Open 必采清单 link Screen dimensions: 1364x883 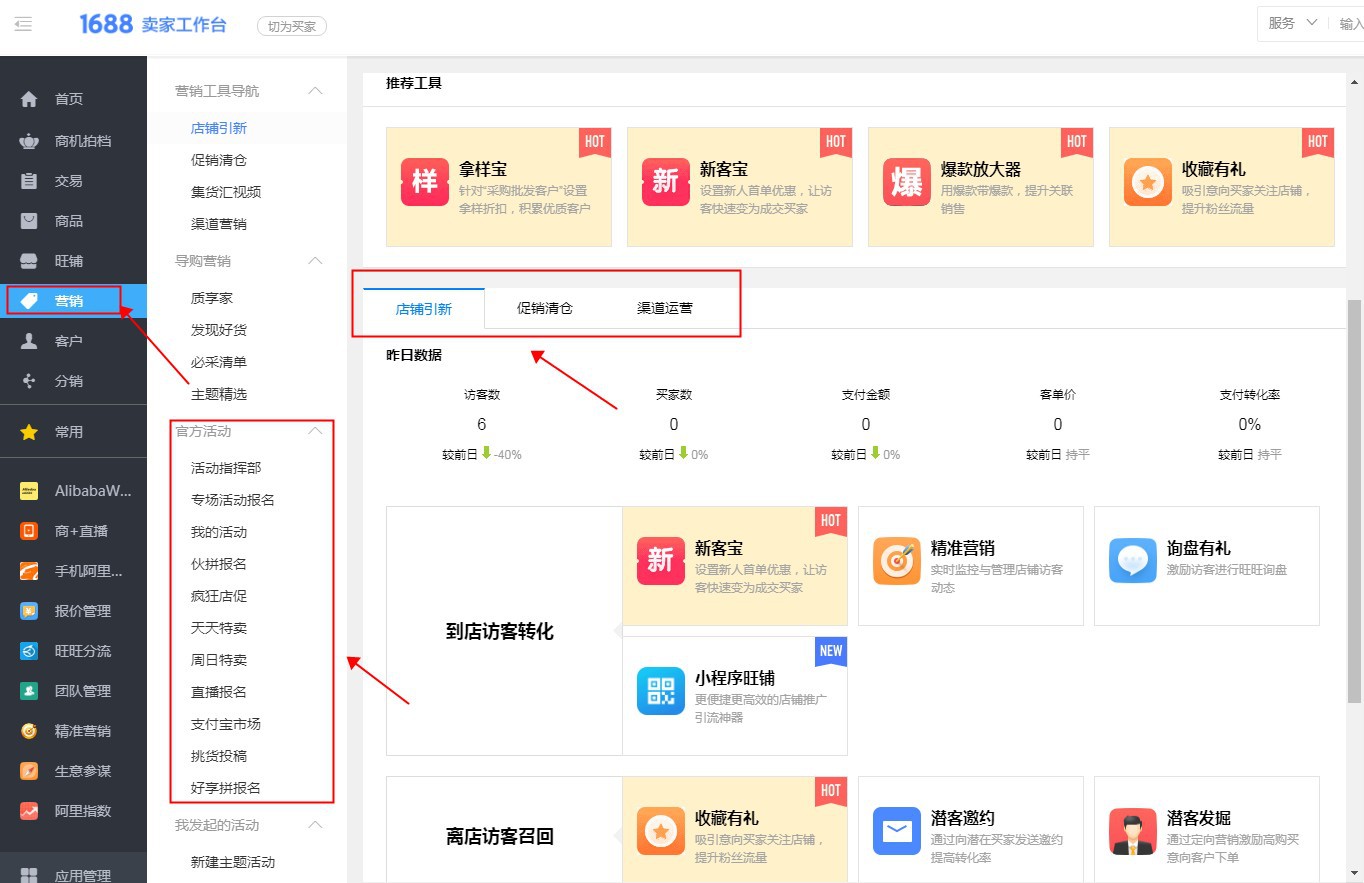tap(219, 362)
